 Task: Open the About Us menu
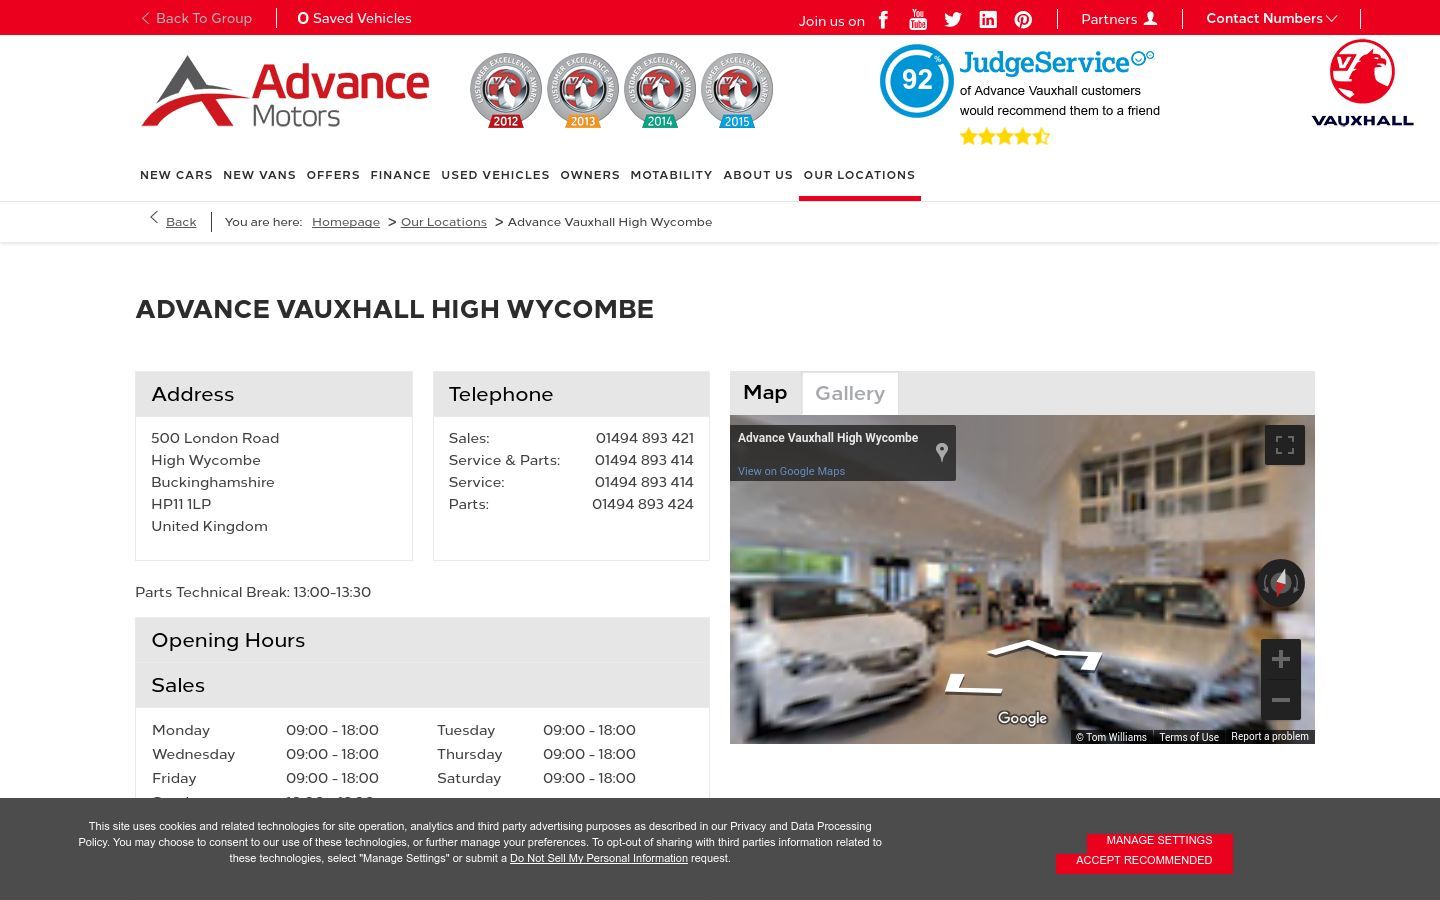tap(758, 175)
